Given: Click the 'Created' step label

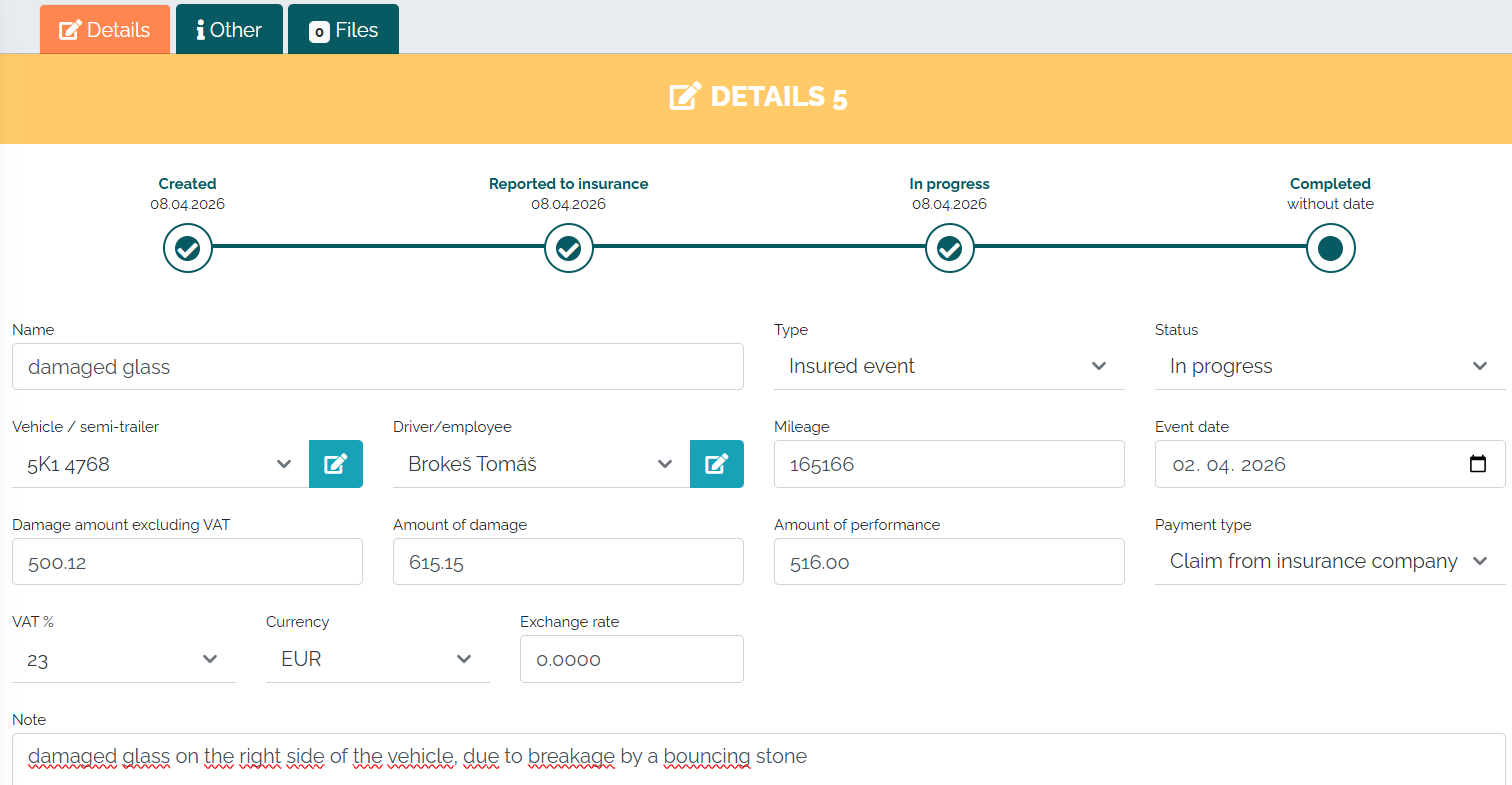Looking at the screenshot, I should coord(188,184).
